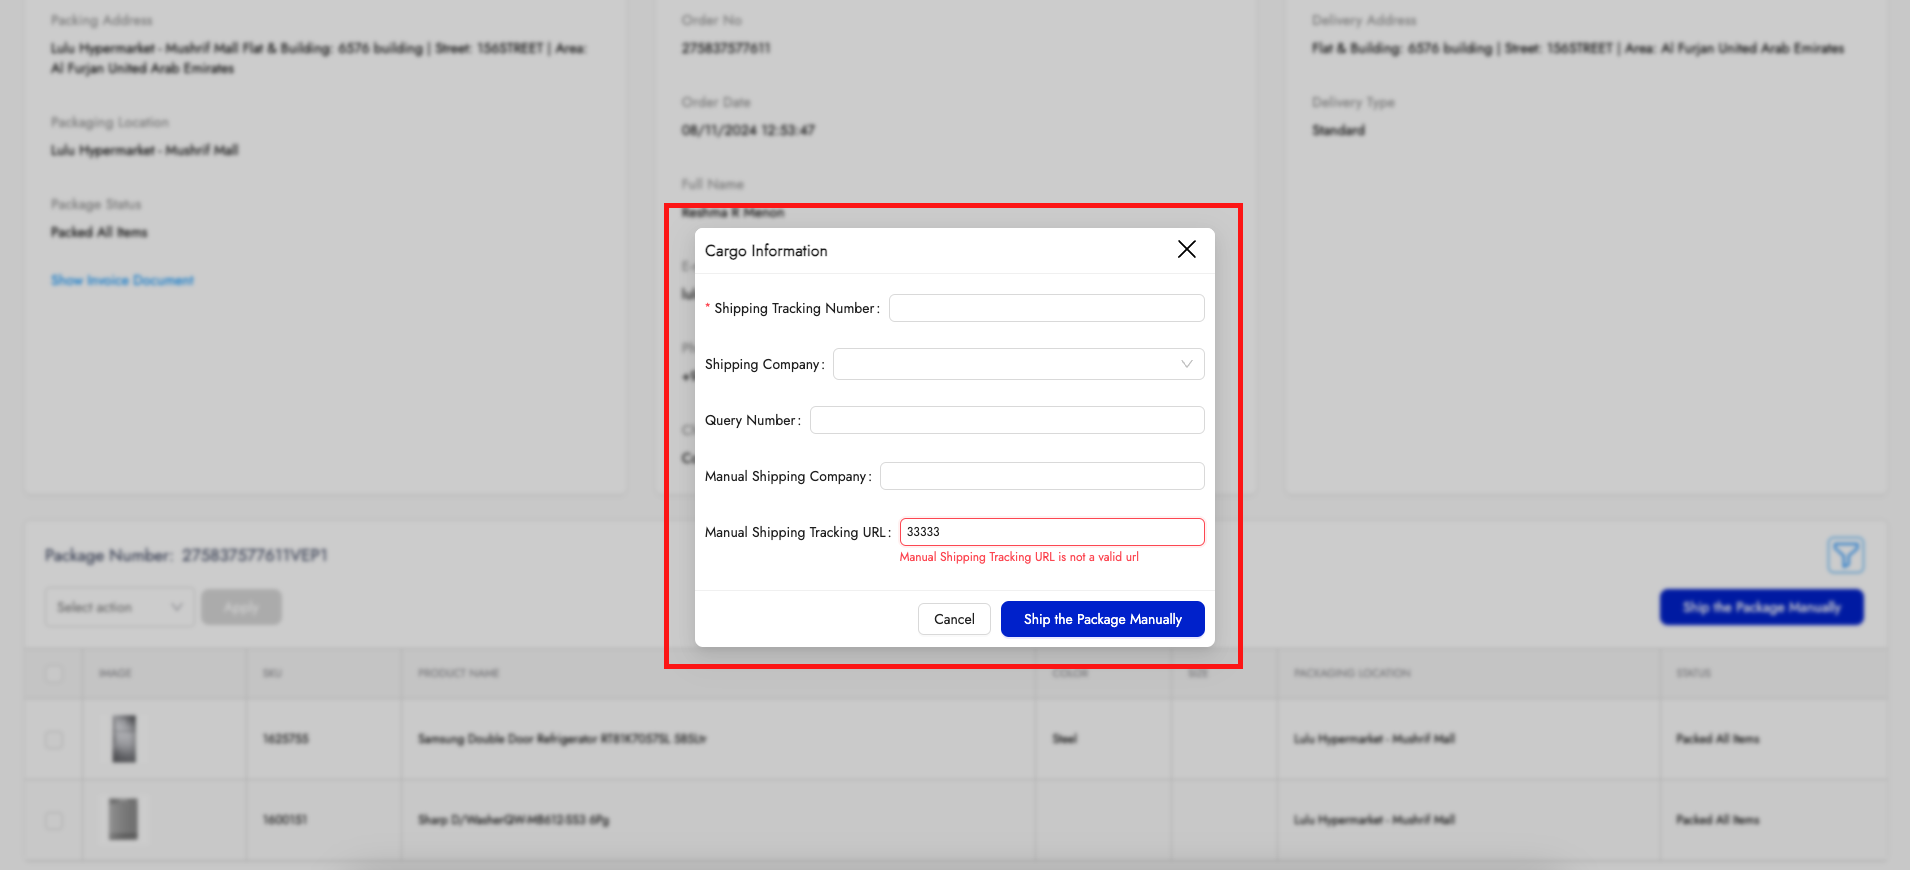Click the Product Name column header
1910x870 pixels.
point(458,673)
